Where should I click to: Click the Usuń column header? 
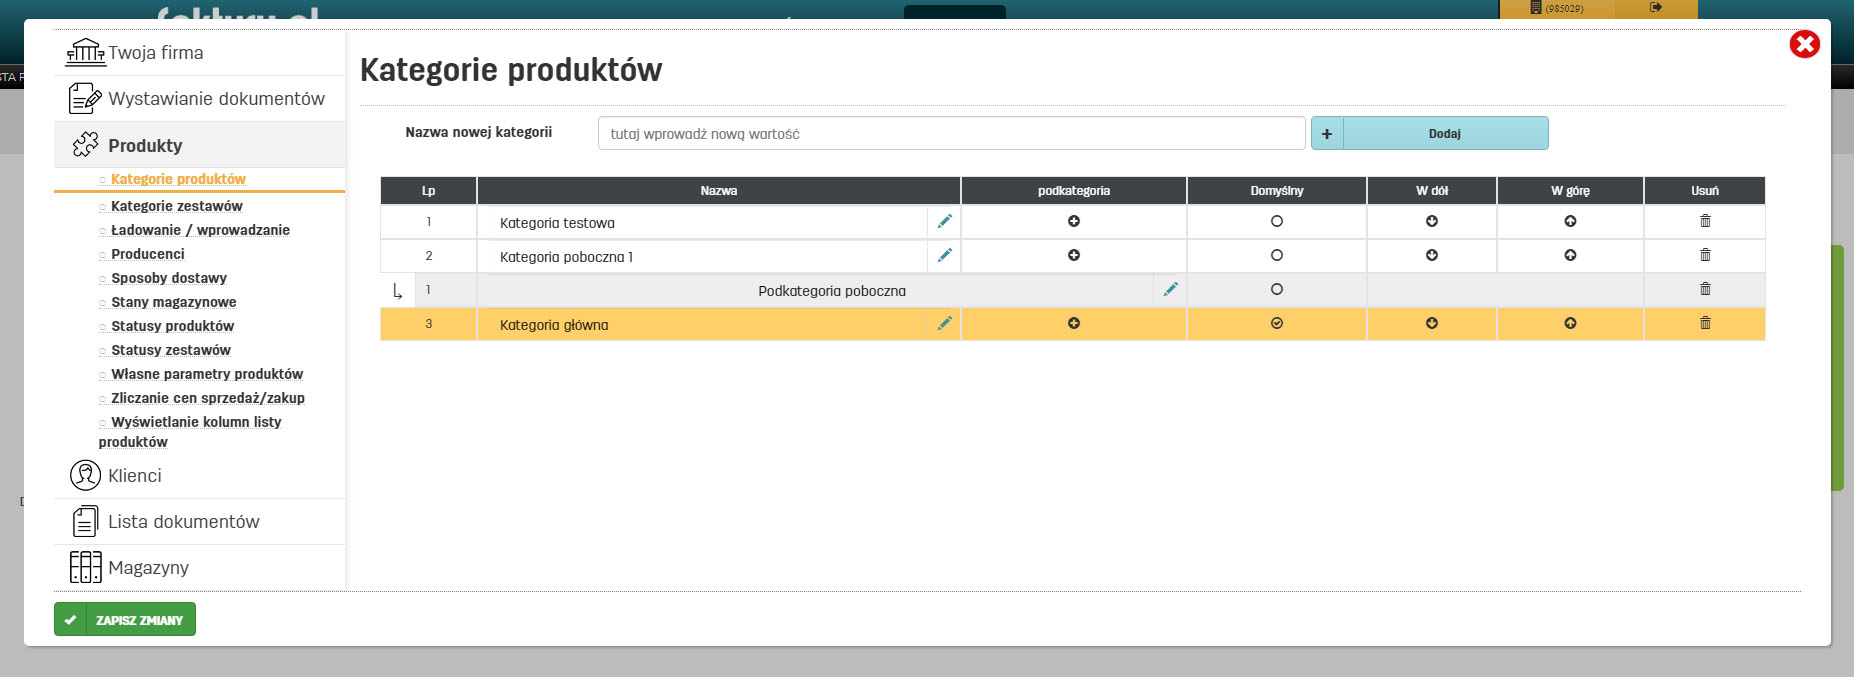pyautogui.click(x=1705, y=190)
